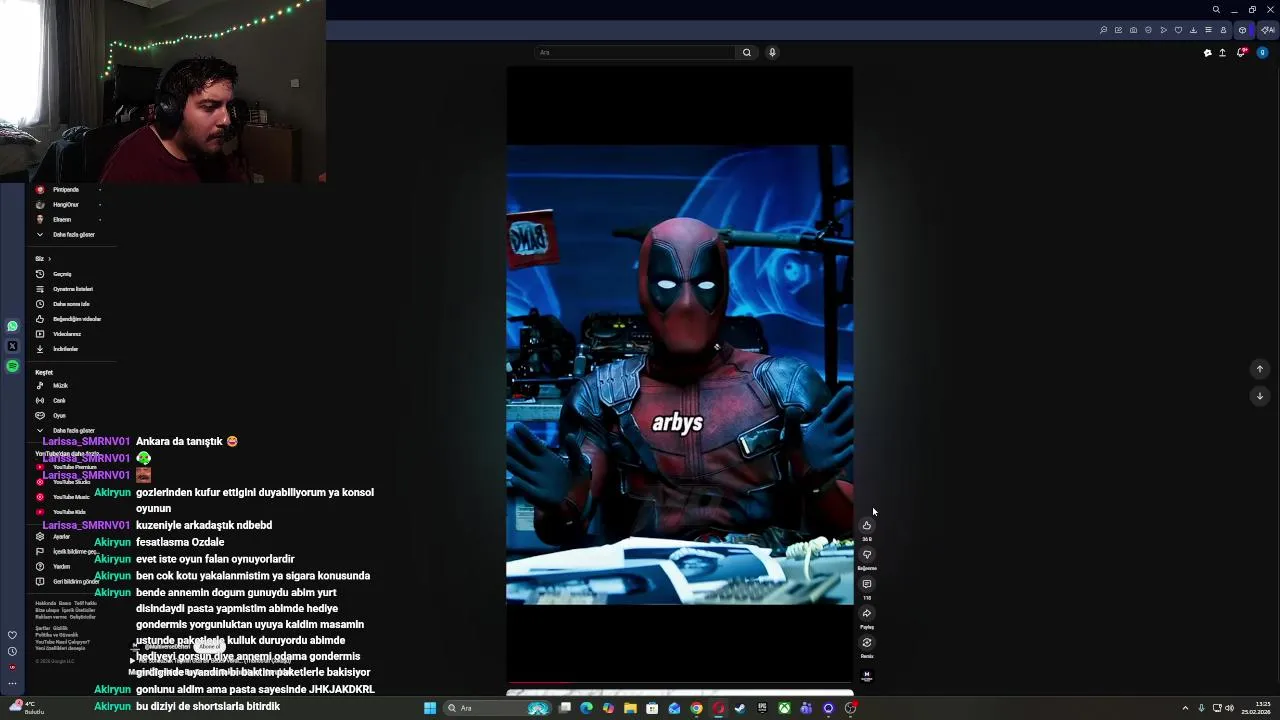The width and height of the screenshot is (1280, 720).
Task: Go to next short with down arrow
Action: pyautogui.click(x=1260, y=396)
